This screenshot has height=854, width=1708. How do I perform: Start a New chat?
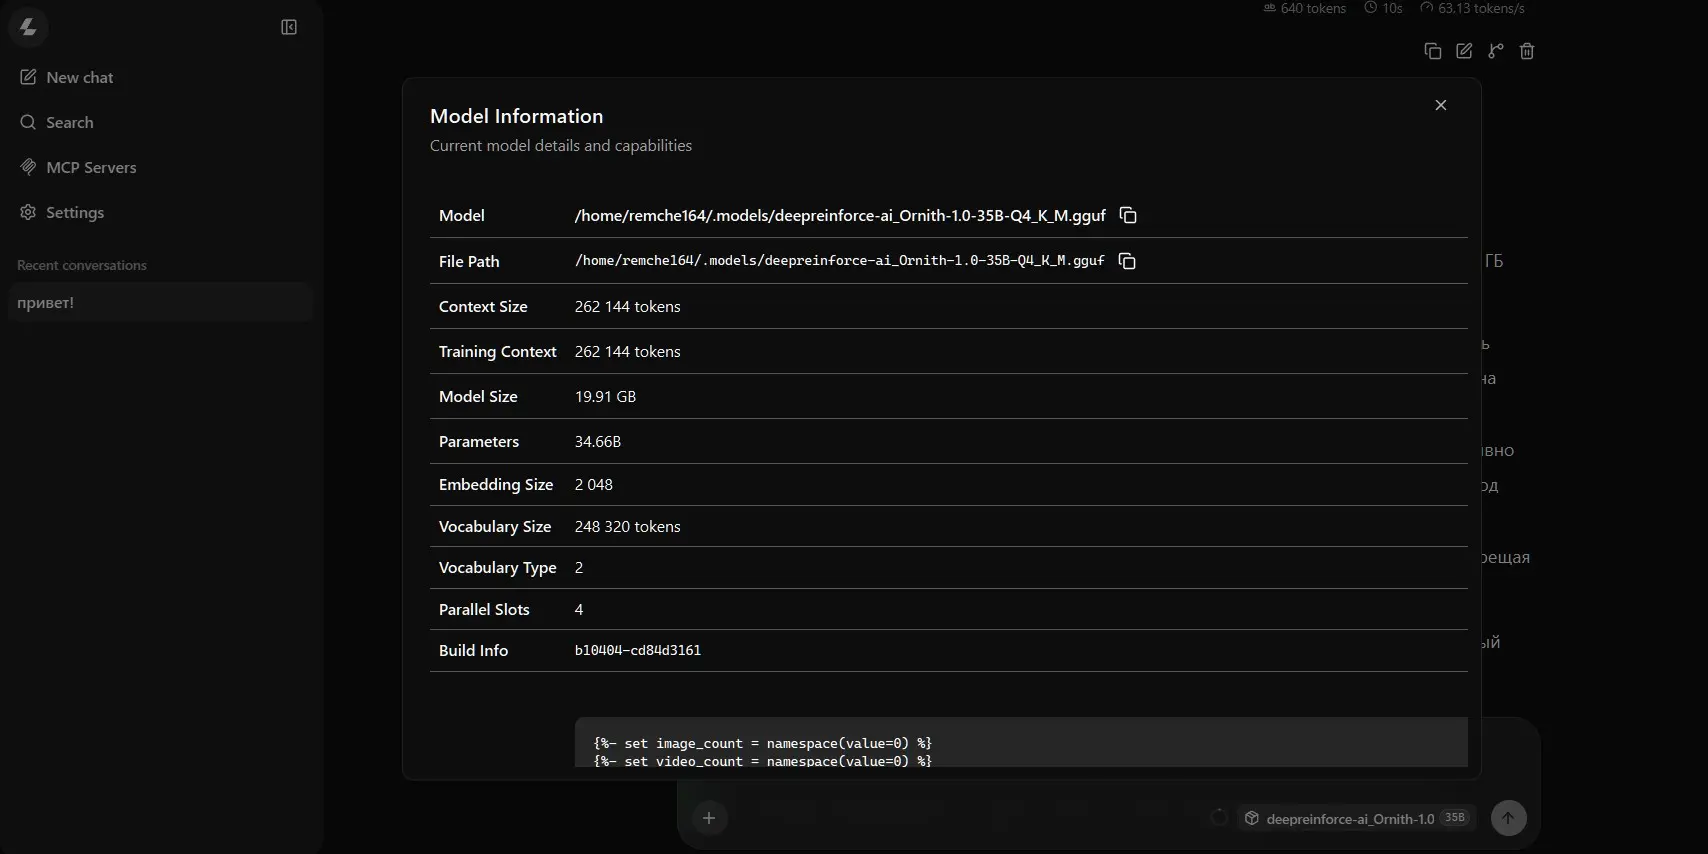(66, 77)
